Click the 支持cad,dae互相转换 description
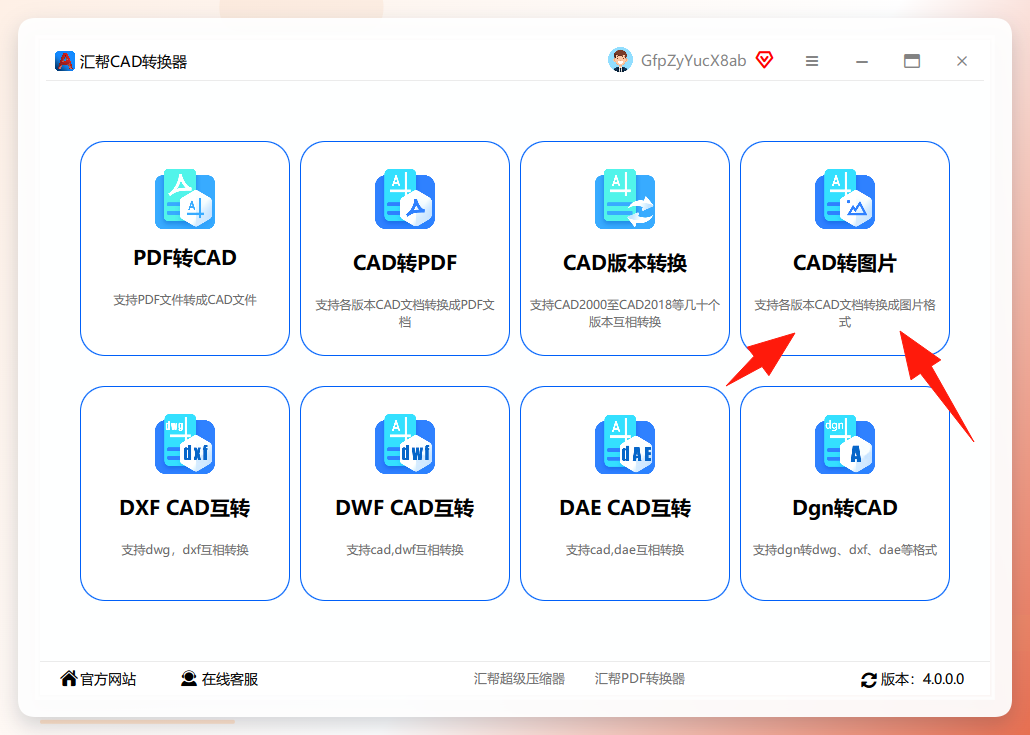The height and width of the screenshot is (735, 1030). [x=625, y=550]
